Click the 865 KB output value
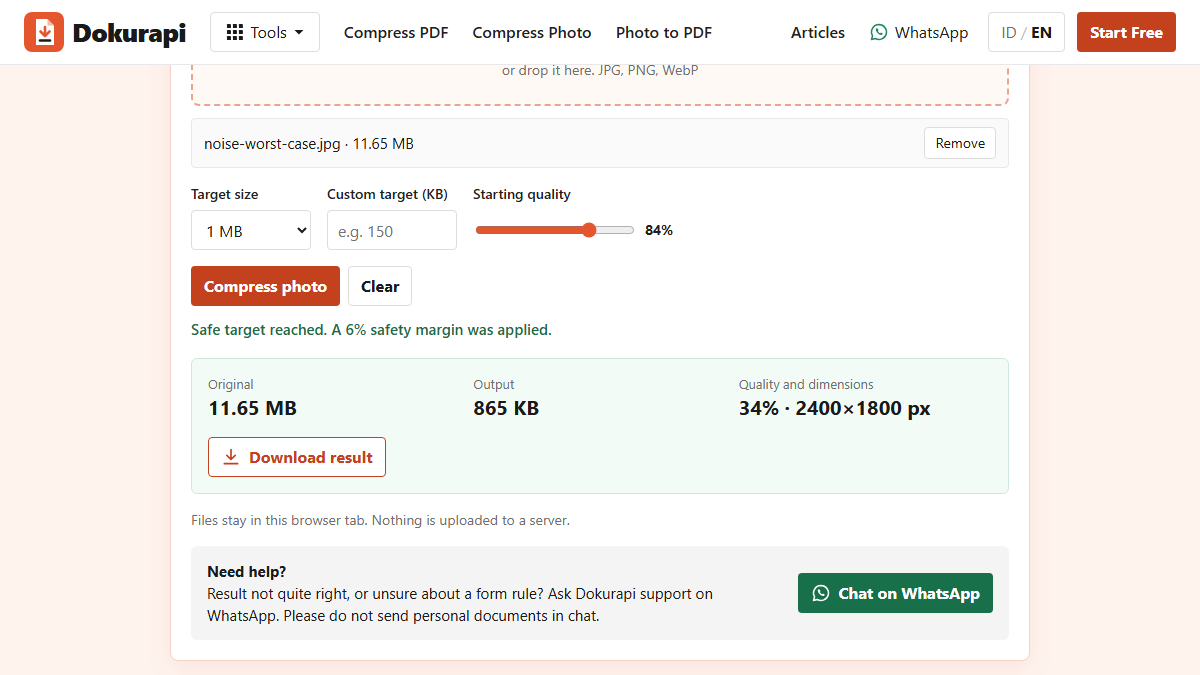The image size is (1200, 675). (x=506, y=408)
